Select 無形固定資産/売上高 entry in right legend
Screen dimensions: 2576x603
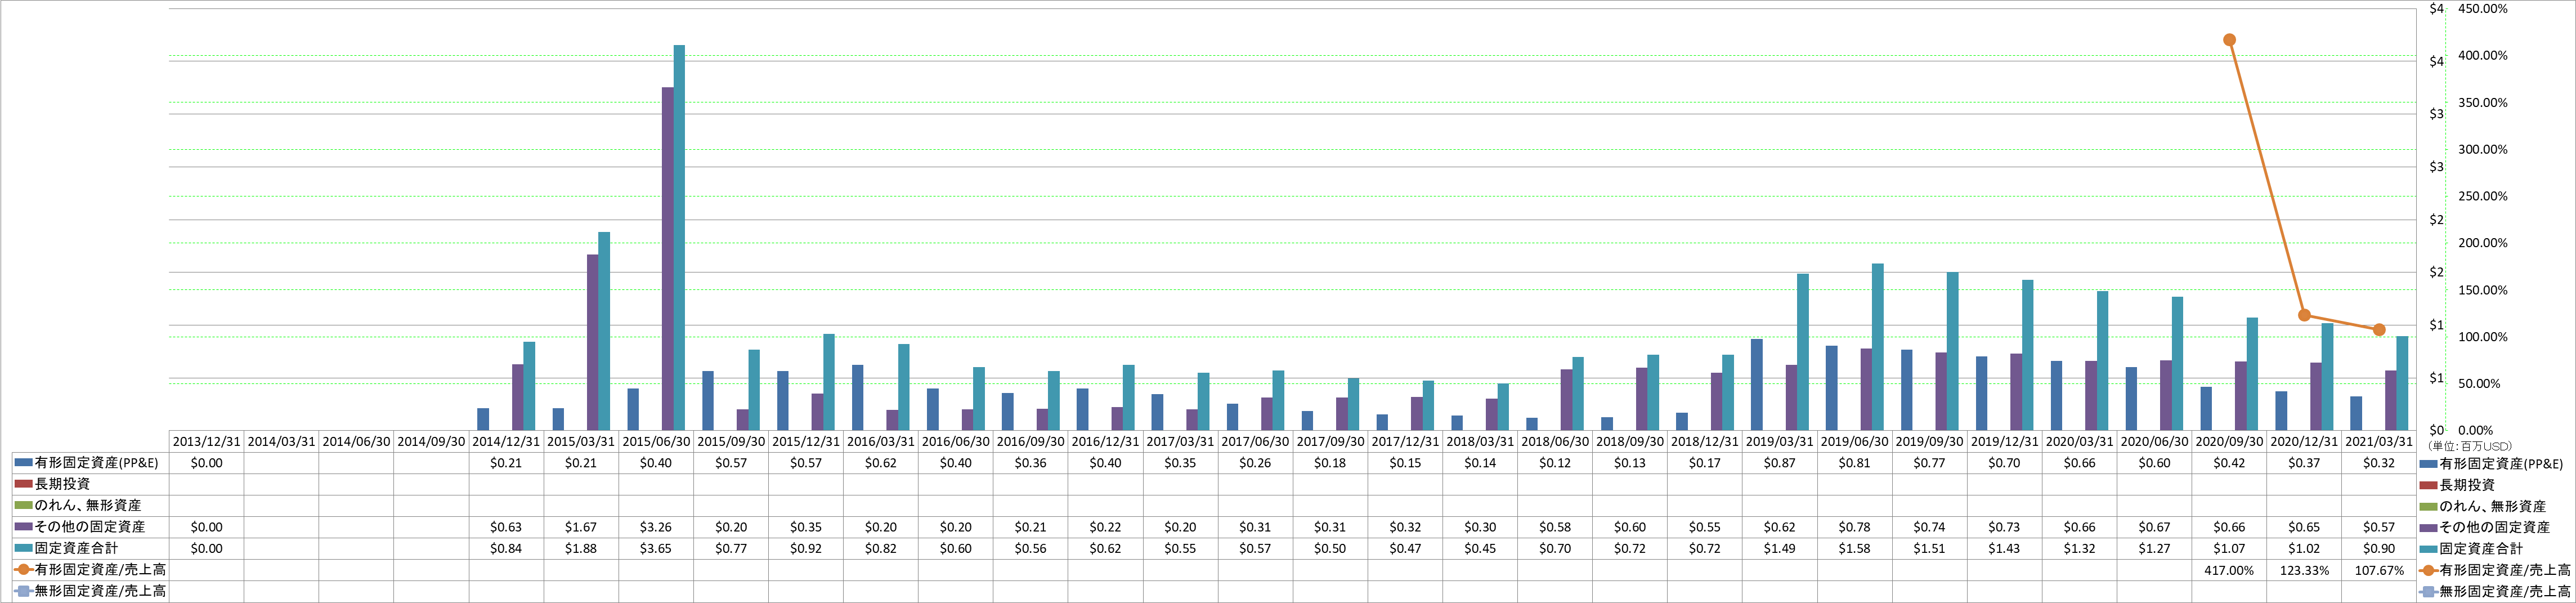[2494, 592]
